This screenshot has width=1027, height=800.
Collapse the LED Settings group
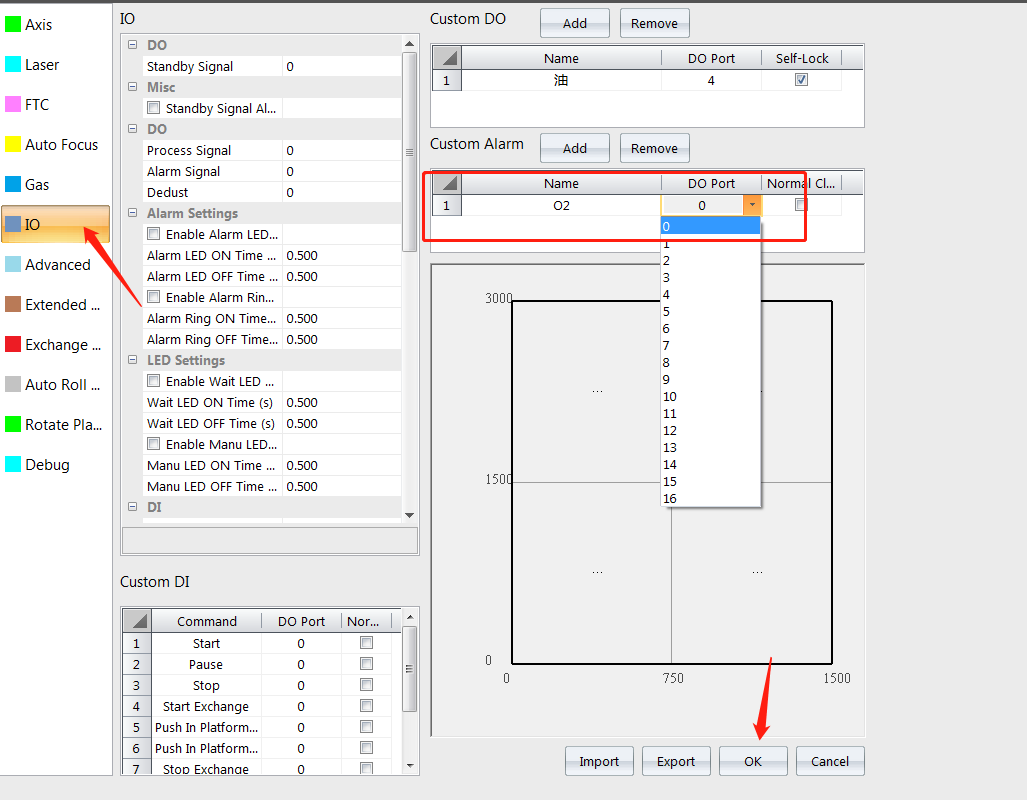[133, 360]
